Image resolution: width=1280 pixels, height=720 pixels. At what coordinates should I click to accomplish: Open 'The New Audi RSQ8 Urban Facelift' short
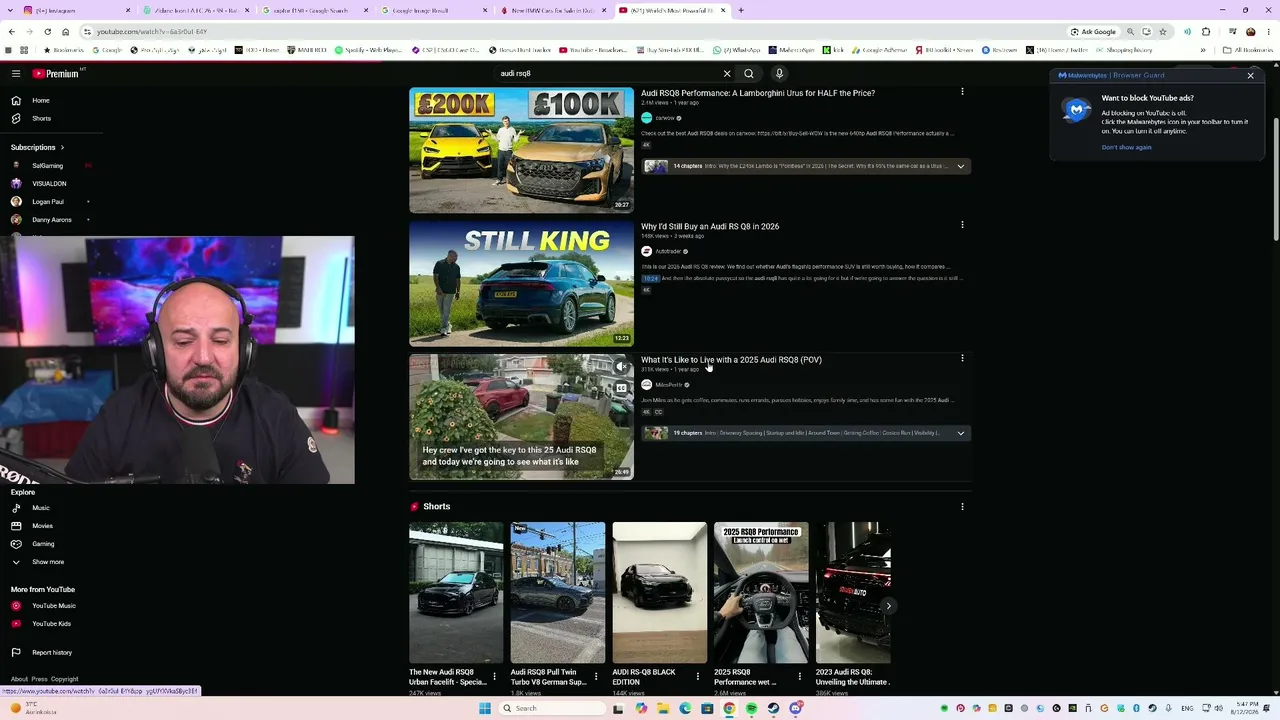point(456,593)
